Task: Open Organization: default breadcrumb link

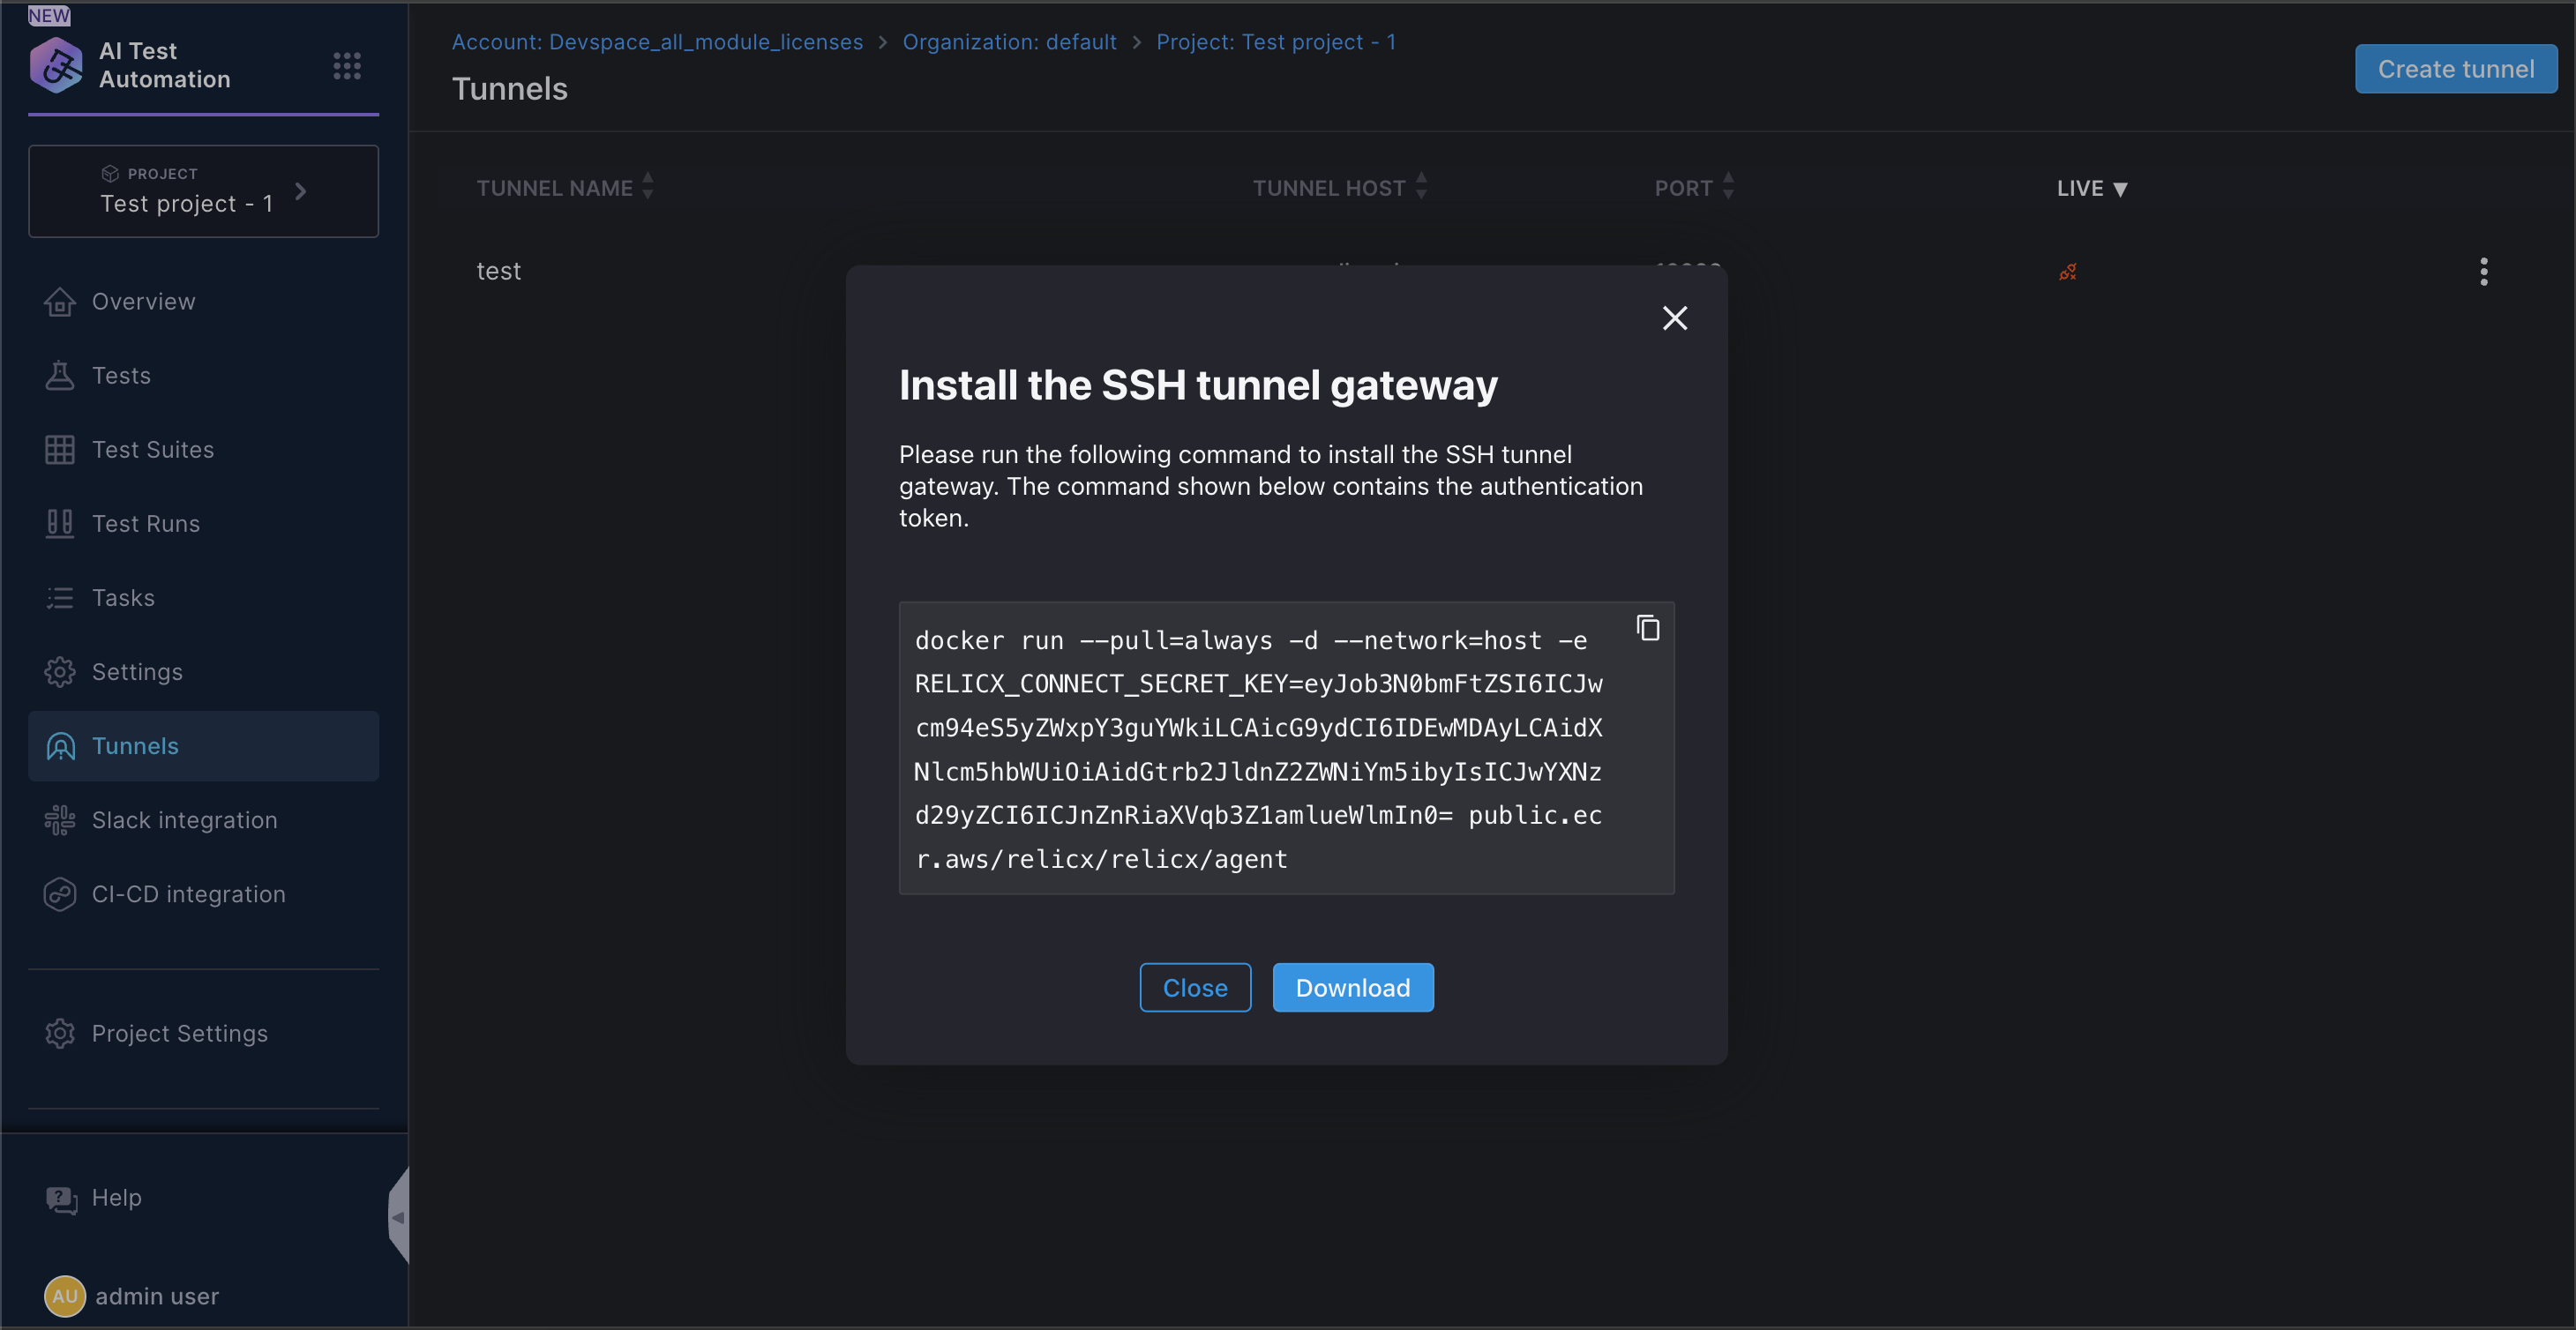Action: tap(1009, 42)
